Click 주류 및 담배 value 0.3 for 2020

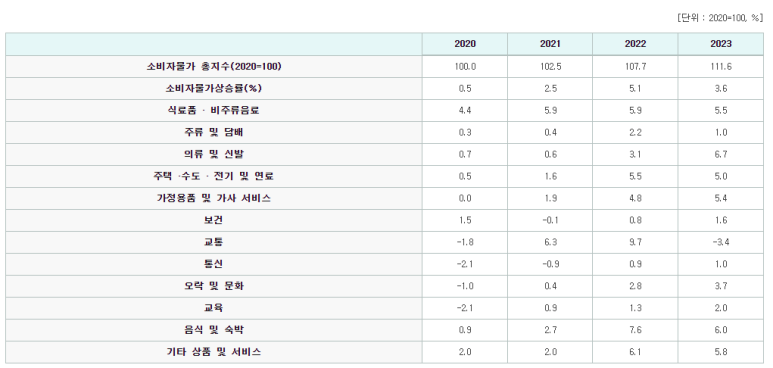pos(465,133)
